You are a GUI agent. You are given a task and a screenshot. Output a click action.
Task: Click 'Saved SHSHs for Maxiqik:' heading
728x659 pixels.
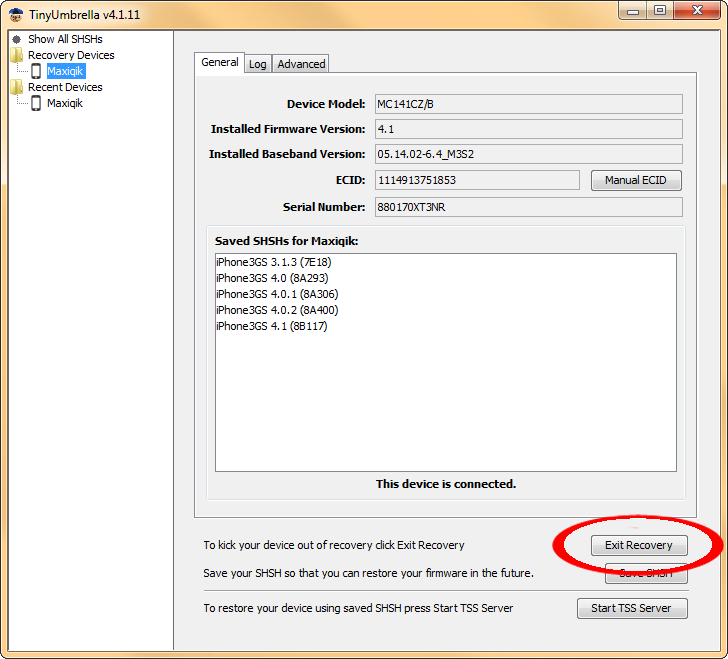[286, 241]
